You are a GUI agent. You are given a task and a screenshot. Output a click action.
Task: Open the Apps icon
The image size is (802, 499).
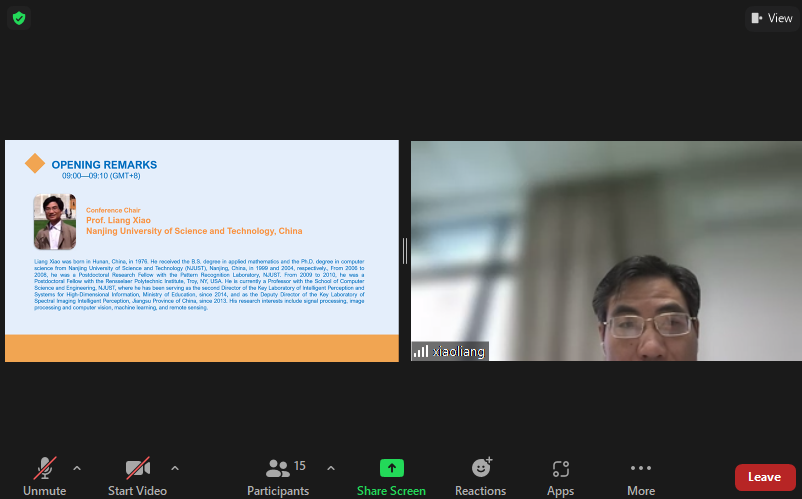[x=560, y=468]
